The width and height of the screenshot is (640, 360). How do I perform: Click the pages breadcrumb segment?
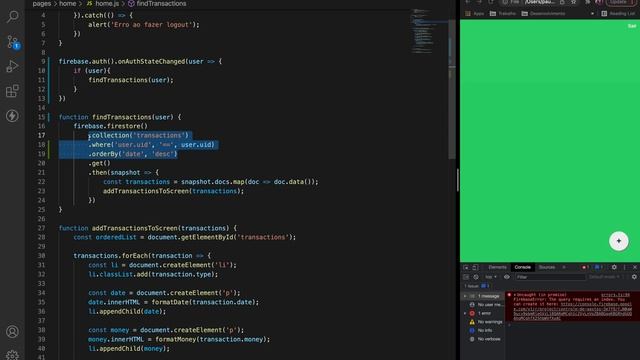(x=42, y=4)
